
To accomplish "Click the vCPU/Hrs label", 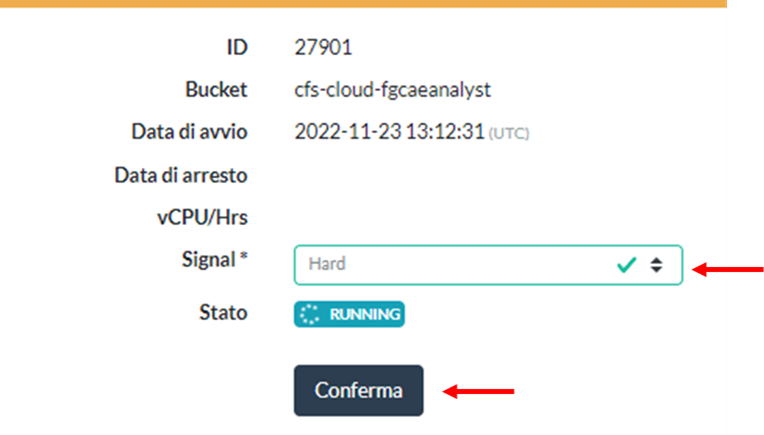I will pos(202,217).
